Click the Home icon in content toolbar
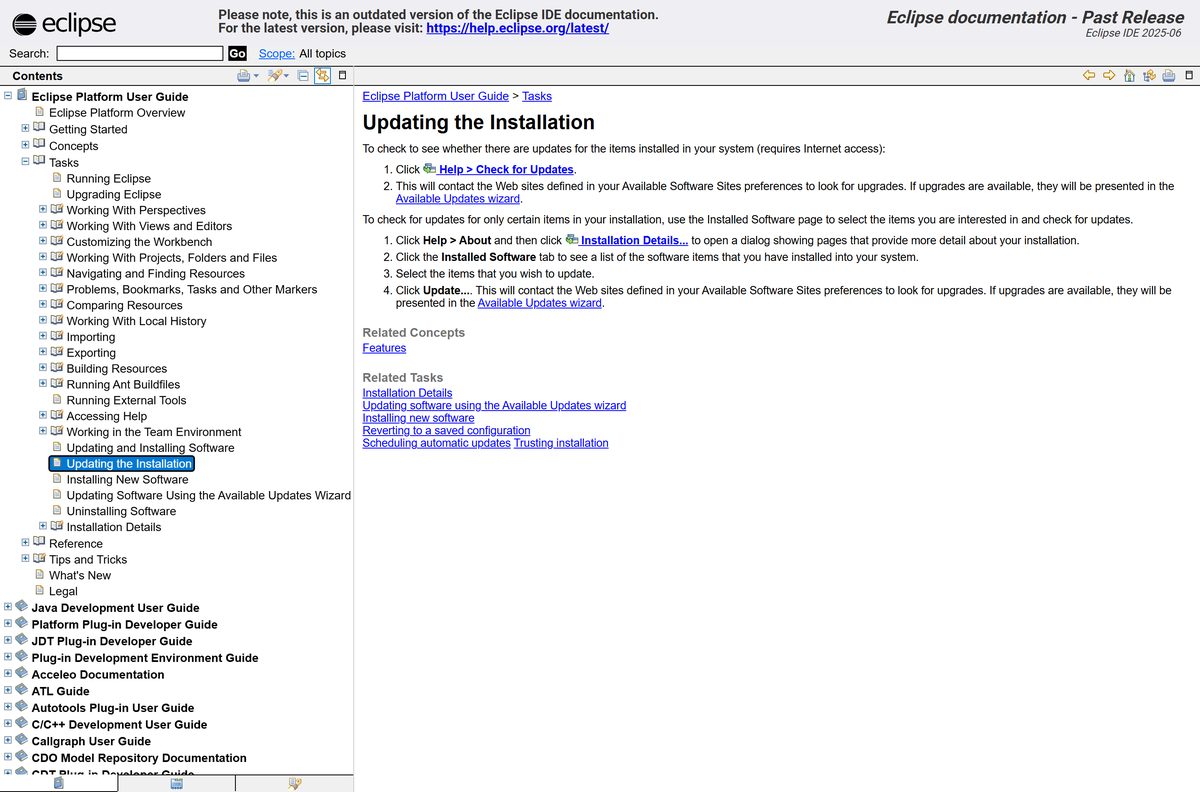Image resolution: width=1200 pixels, height=792 pixels. click(x=1129, y=76)
